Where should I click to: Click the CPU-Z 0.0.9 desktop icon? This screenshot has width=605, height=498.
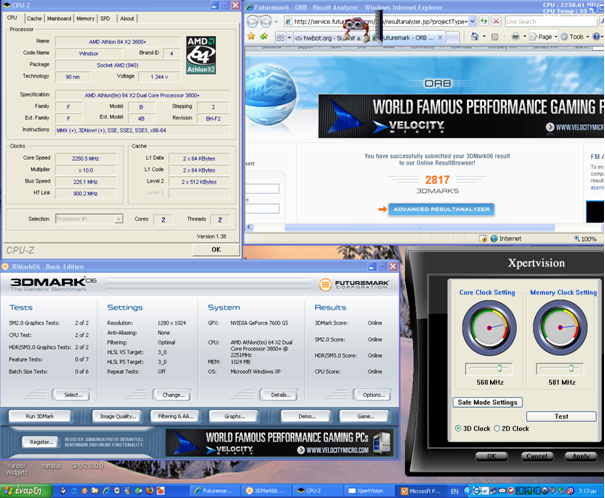pyautogui.click(x=87, y=466)
